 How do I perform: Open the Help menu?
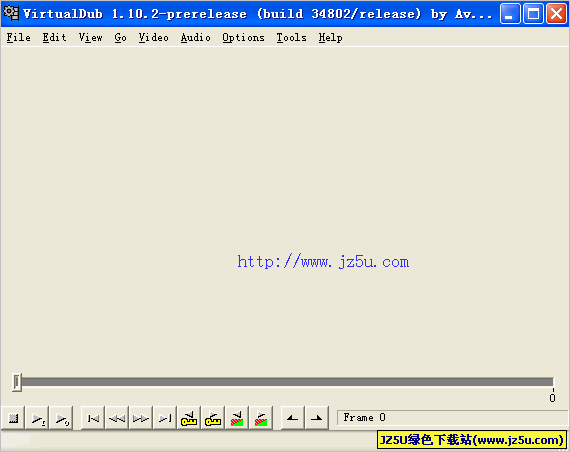(330, 37)
